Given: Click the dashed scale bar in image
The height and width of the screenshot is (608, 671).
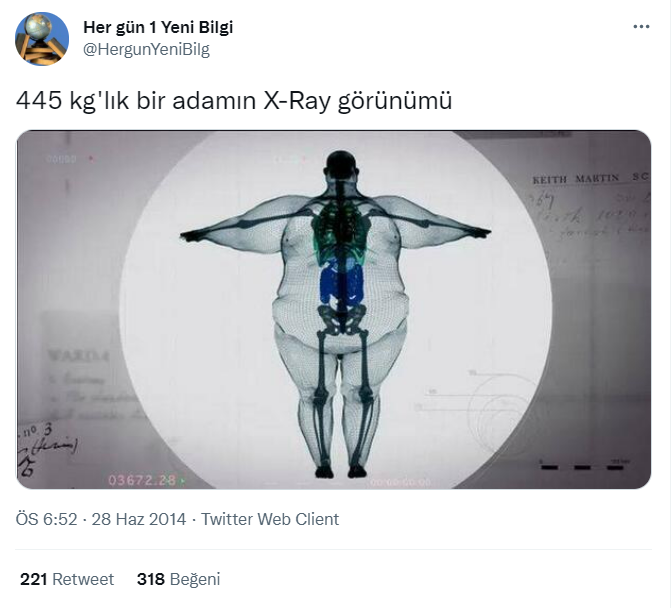Looking at the screenshot, I should point(582,467).
